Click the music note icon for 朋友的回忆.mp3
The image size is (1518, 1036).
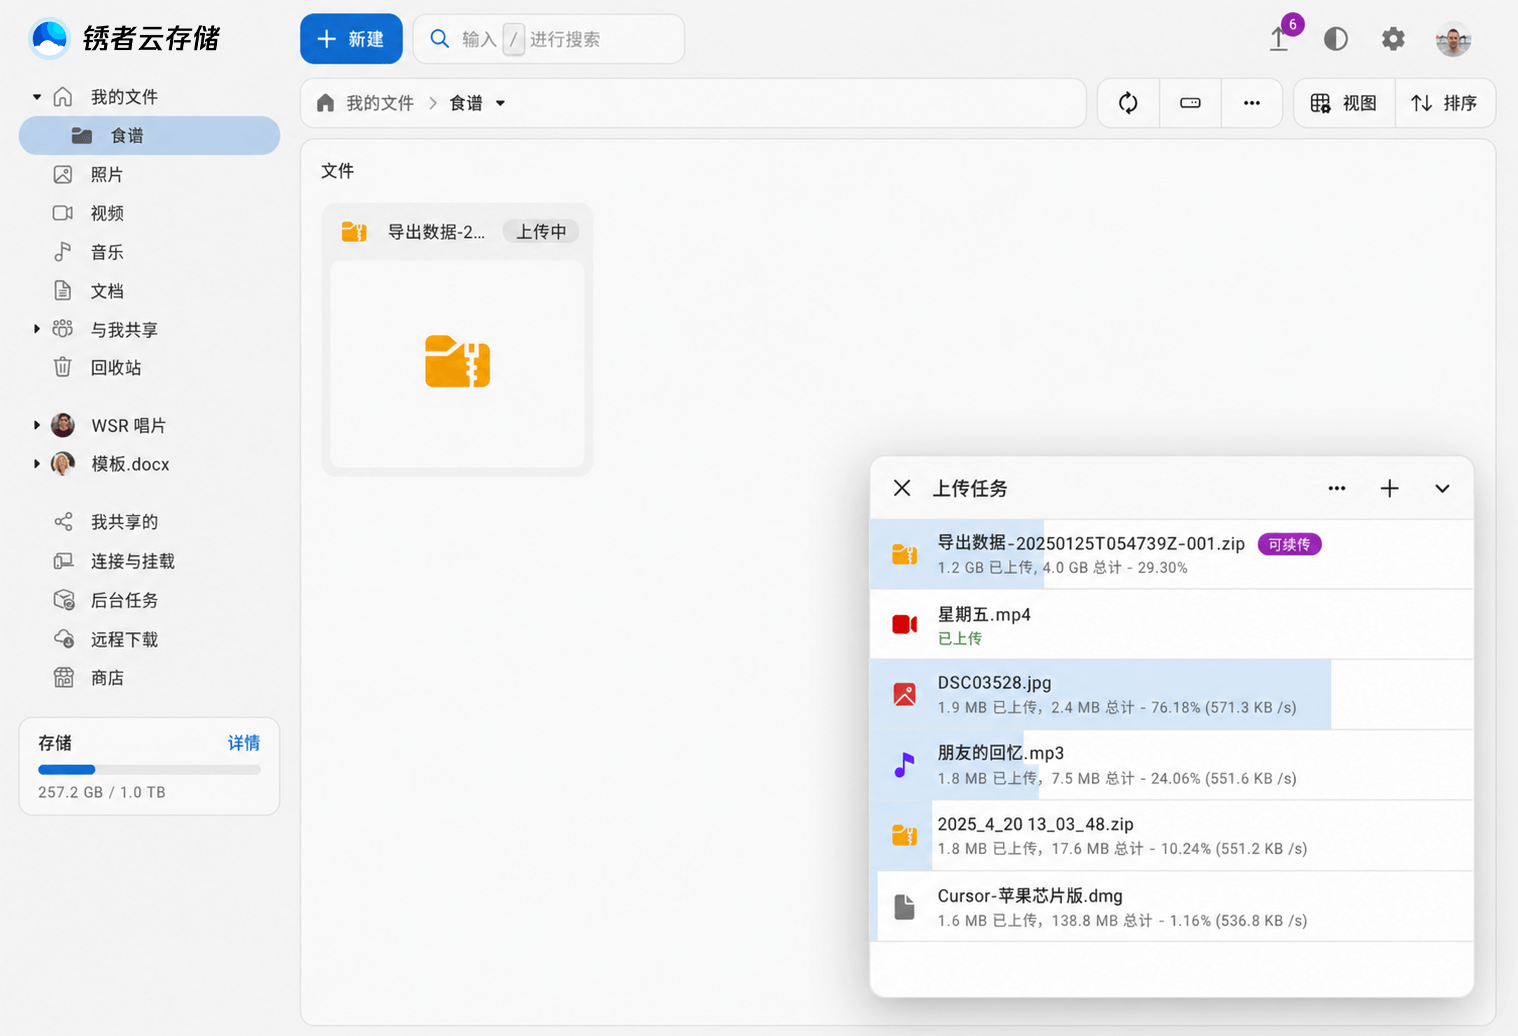click(x=904, y=765)
